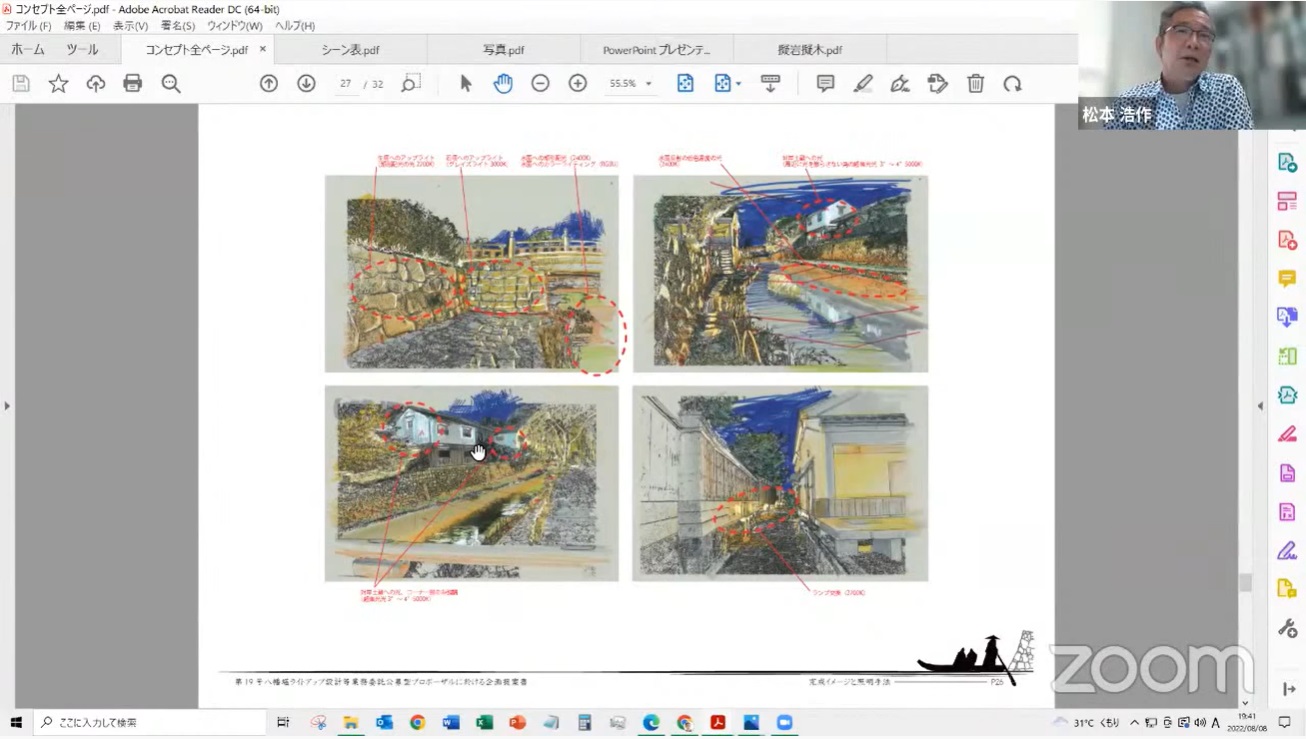
Task: Switch to the ホーム tab
Action: click(28, 49)
